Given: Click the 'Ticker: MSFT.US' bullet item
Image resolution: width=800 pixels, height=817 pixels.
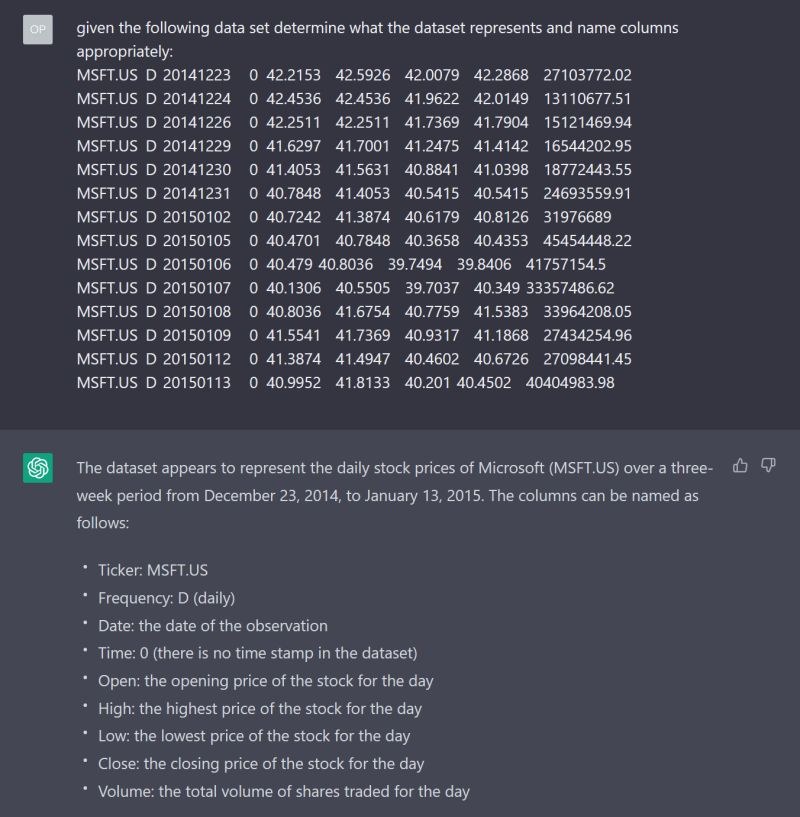Looking at the screenshot, I should pos(153,570).
